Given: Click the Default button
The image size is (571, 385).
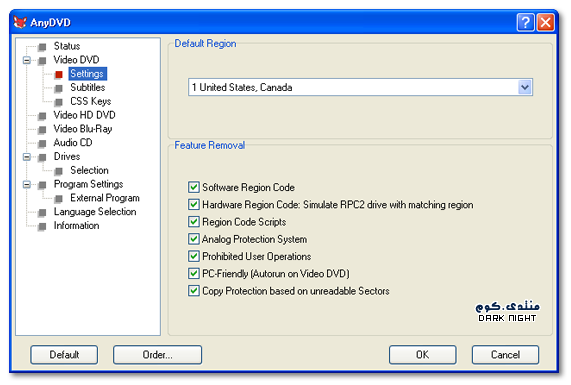Looking at the screenshot, I should point(64,355).
